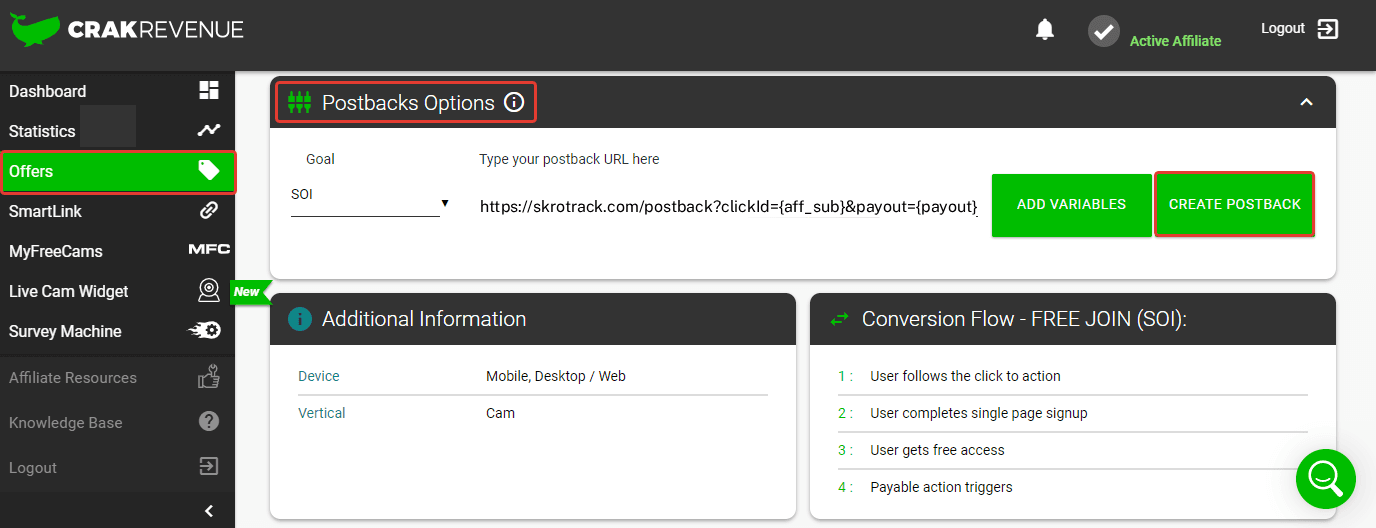Click the MFC logo icon
The width and height of the screenshot is (1376, 528).
pyautogui.click(x=209, y=250)
